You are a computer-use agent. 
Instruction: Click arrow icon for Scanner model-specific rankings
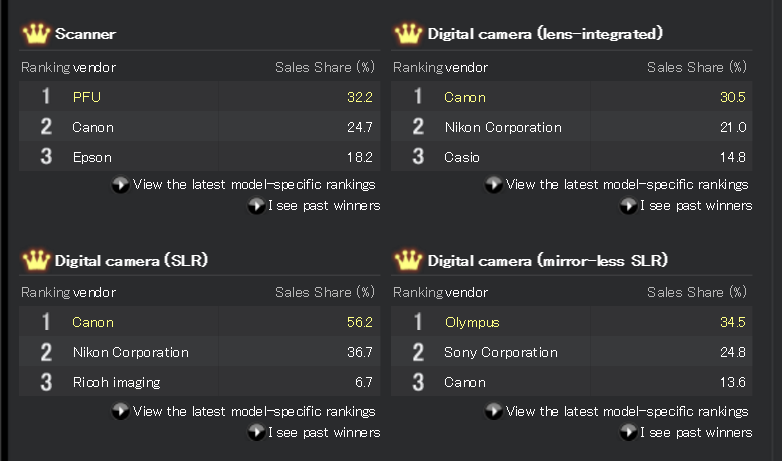pyautogui.click(x=120, y=185)
